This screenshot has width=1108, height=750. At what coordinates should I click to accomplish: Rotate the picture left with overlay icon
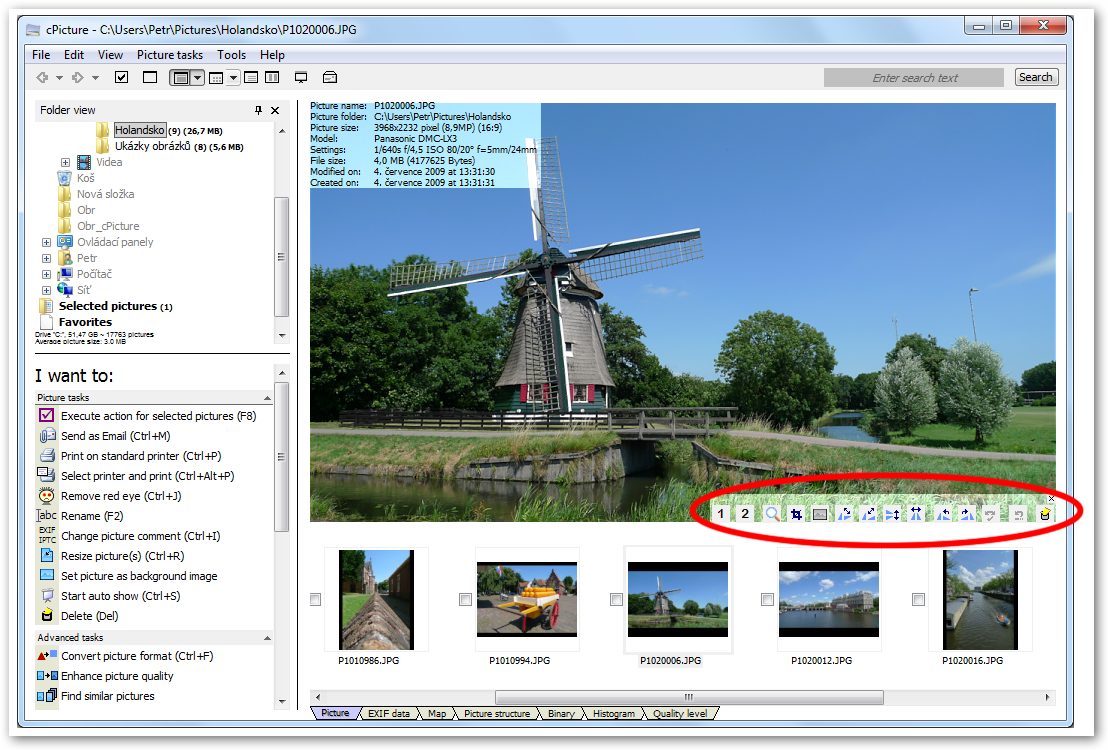[x=943, y=515]
